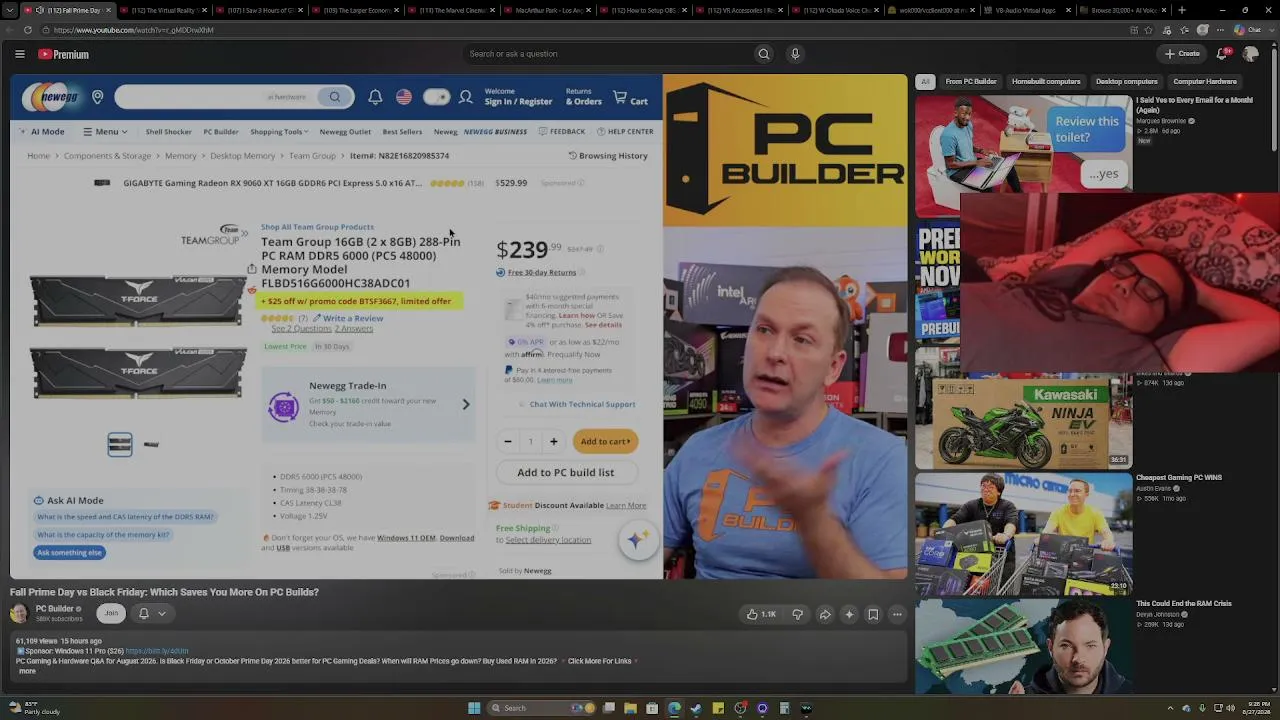The image size is (1280, 720).
Task: Click the 'Ask something else' AI button
Action: 70,553
